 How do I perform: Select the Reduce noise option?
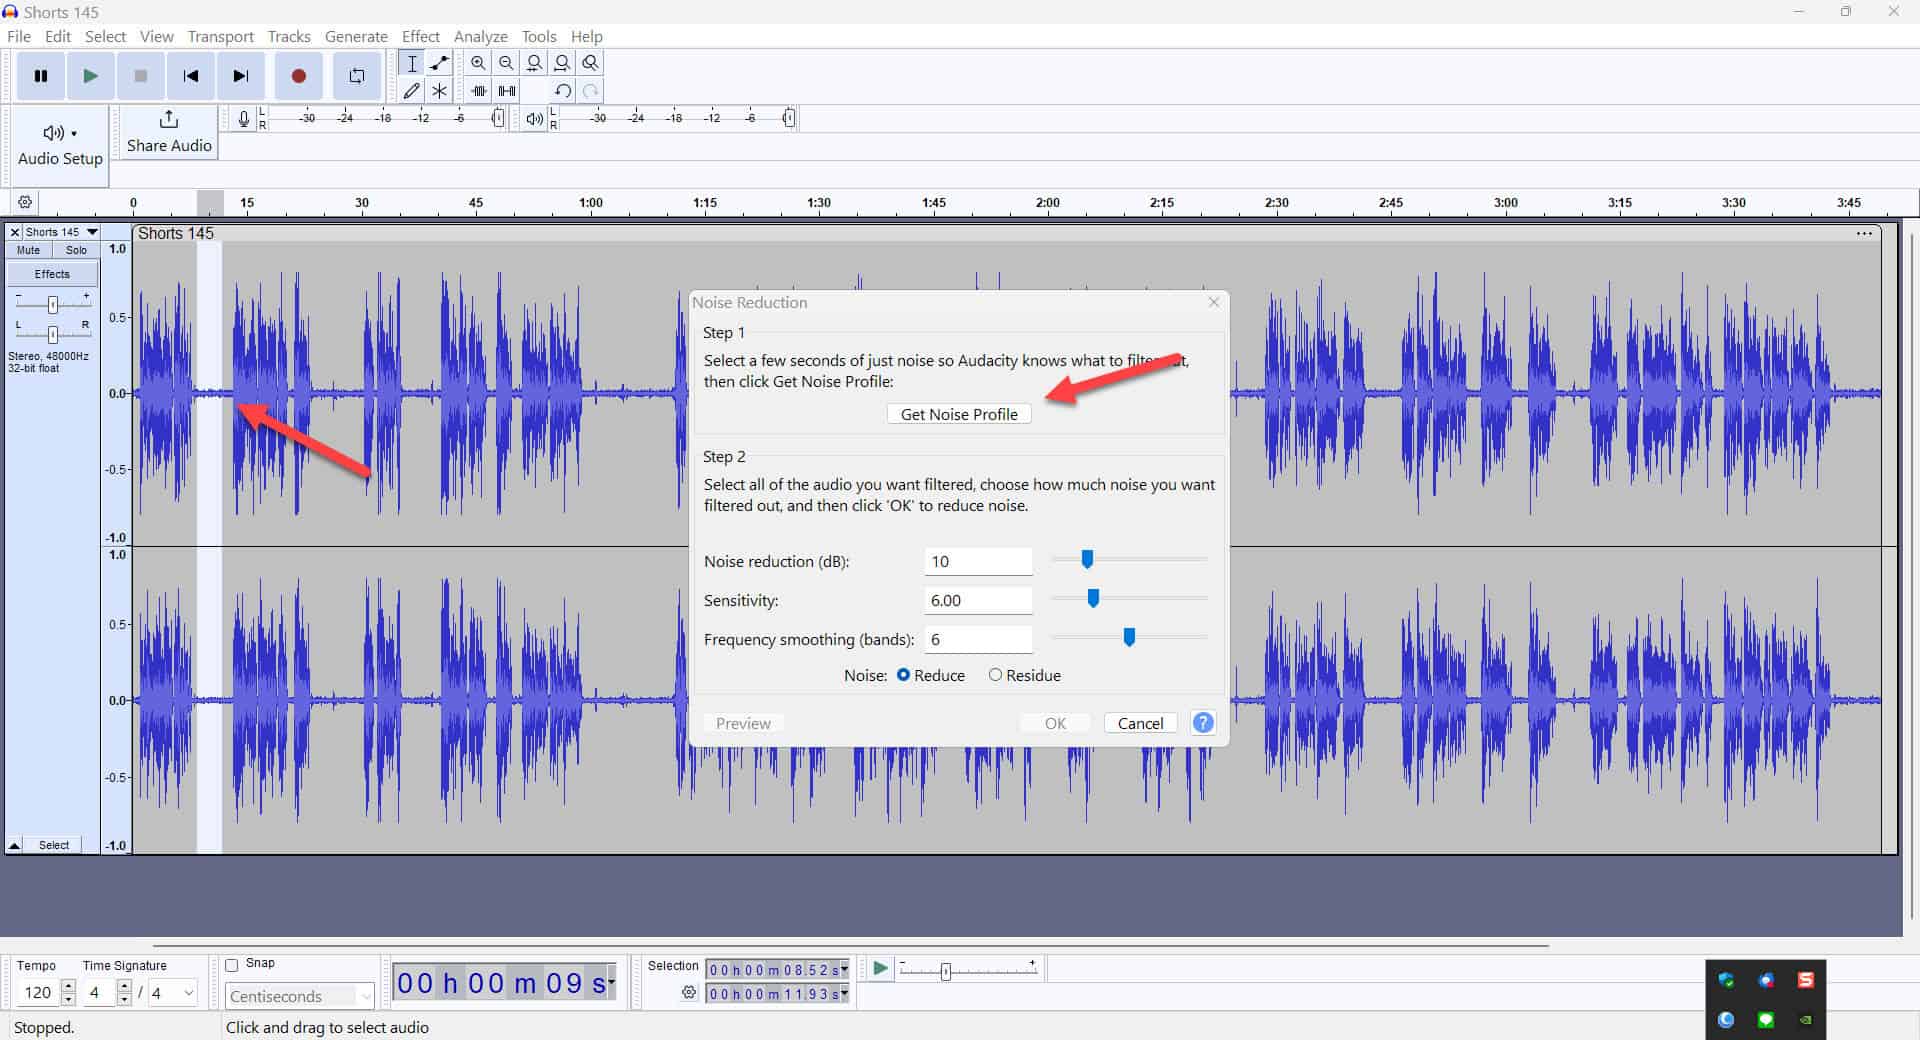click(904, 675)
